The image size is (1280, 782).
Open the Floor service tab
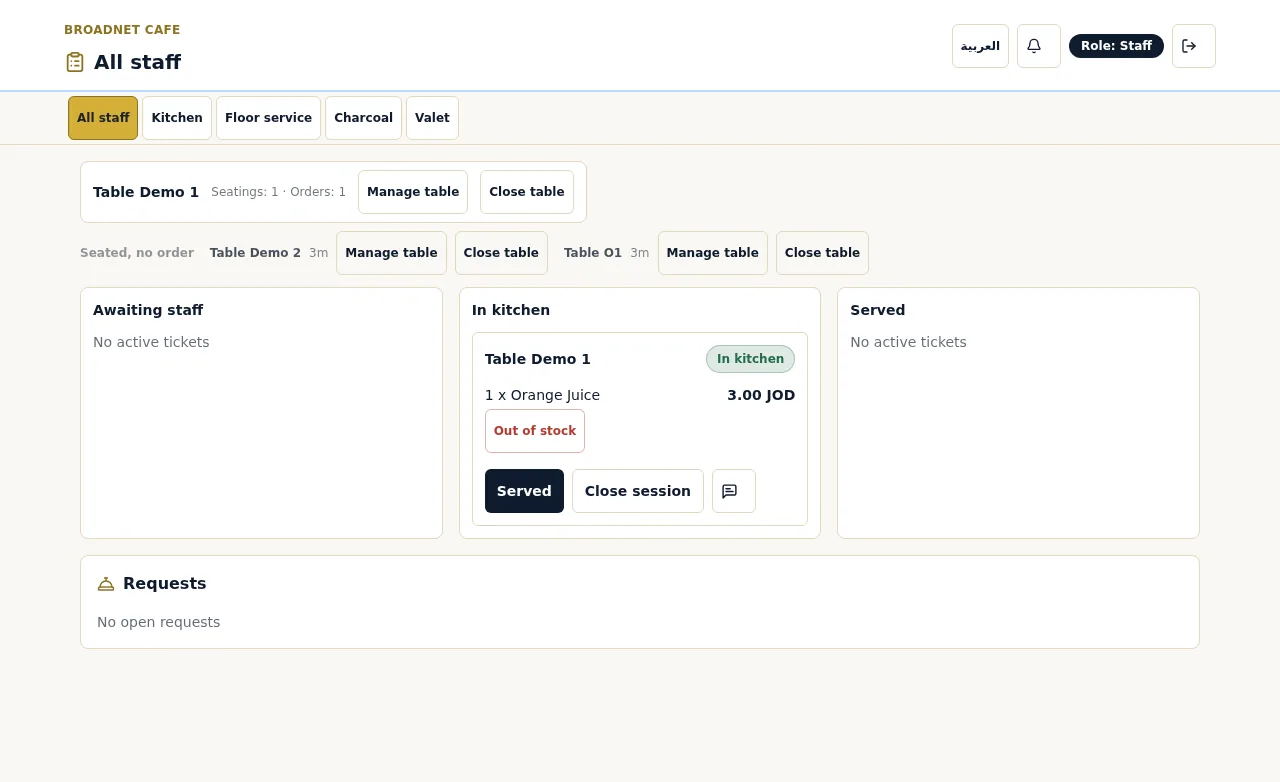click(268, 118)
